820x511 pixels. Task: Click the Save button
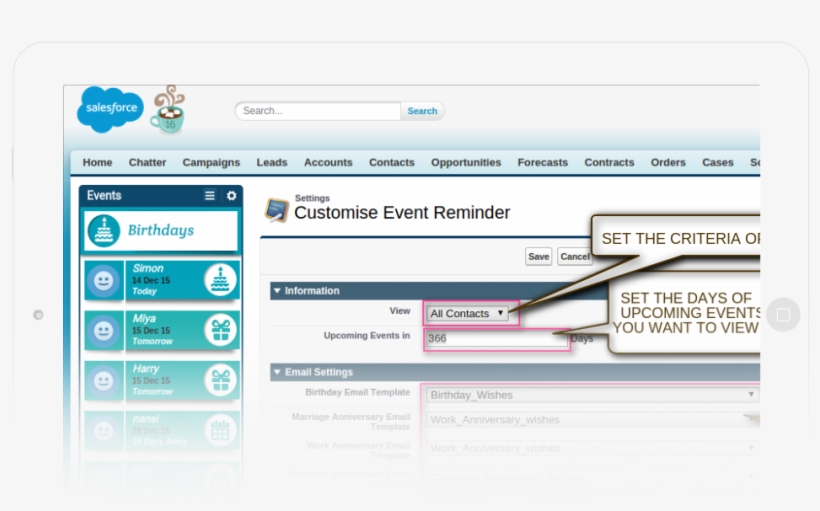point(539,256)
